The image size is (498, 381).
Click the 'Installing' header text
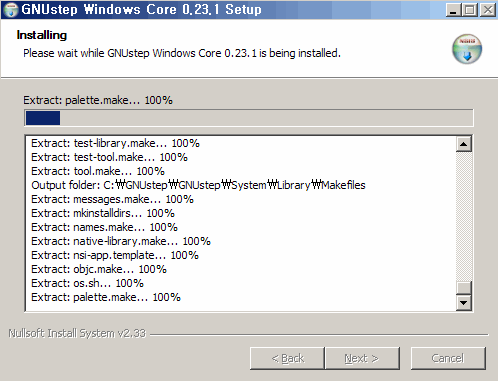point(42,35)
